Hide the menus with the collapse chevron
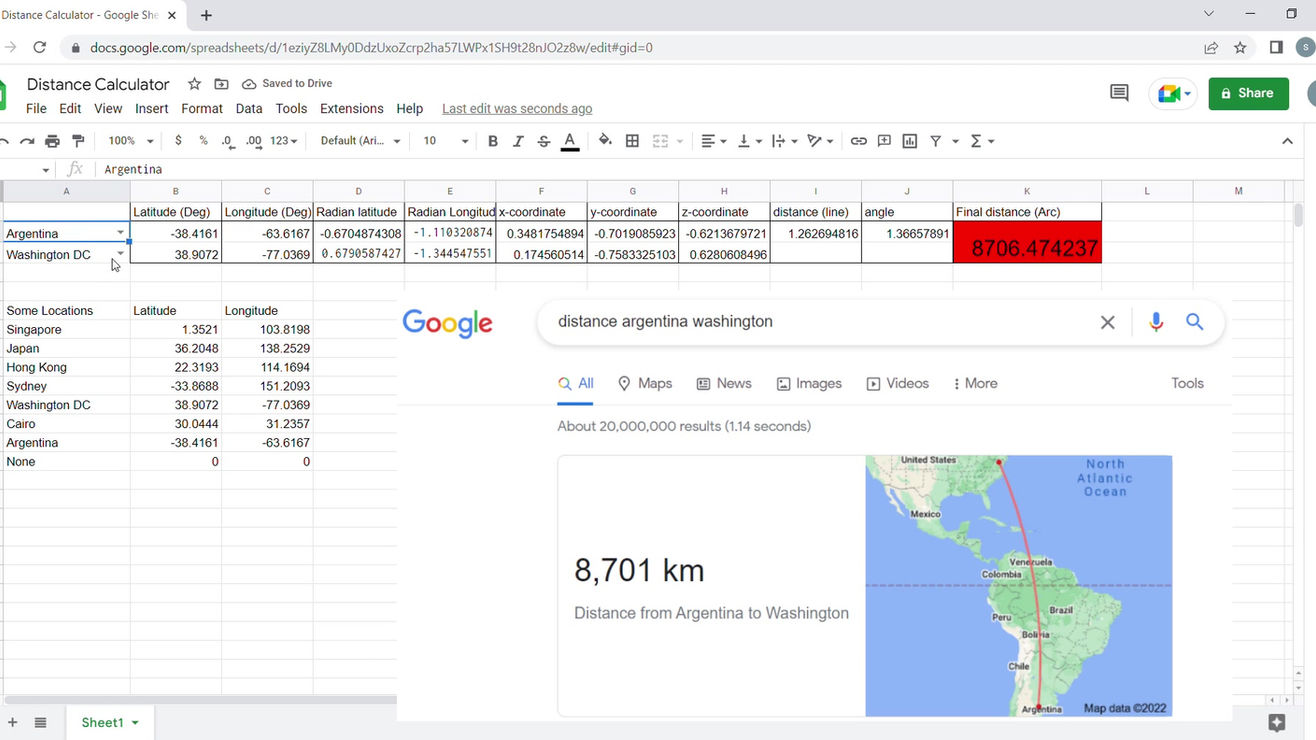The image size is (1316, 740). [1287, 141]
